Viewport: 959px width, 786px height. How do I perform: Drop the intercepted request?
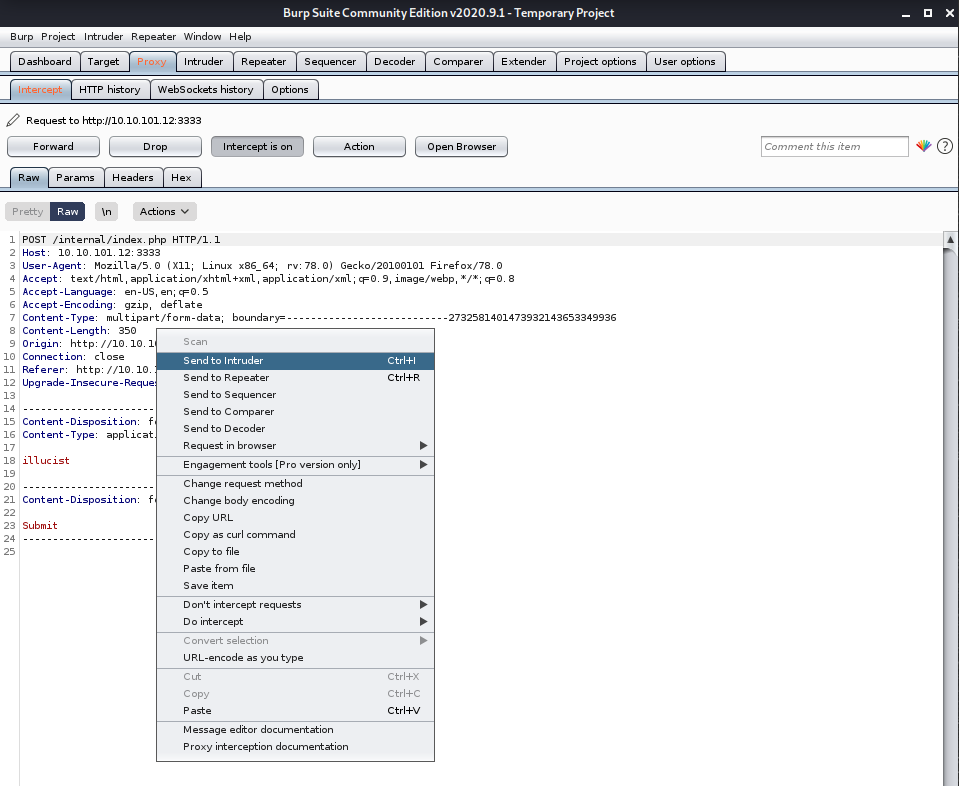(155, 147)
